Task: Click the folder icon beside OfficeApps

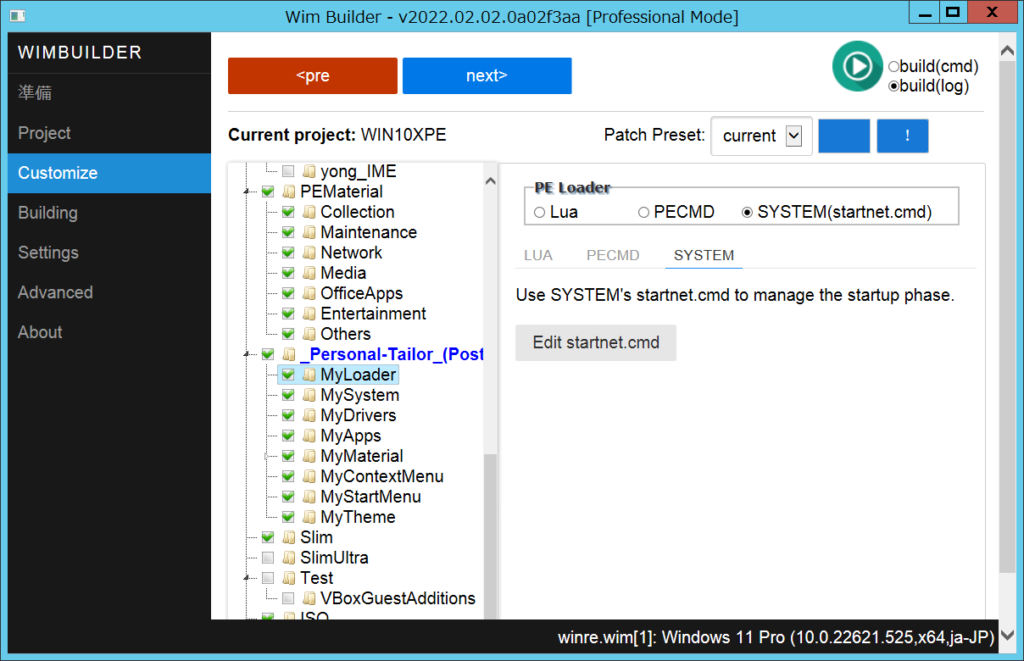Action: 309,294
